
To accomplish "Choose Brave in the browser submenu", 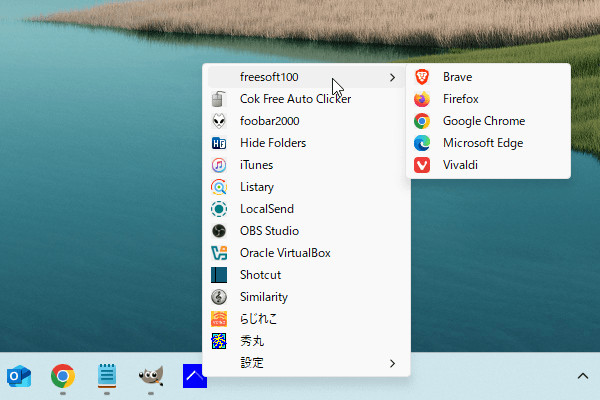I will [x=488, y=77].
